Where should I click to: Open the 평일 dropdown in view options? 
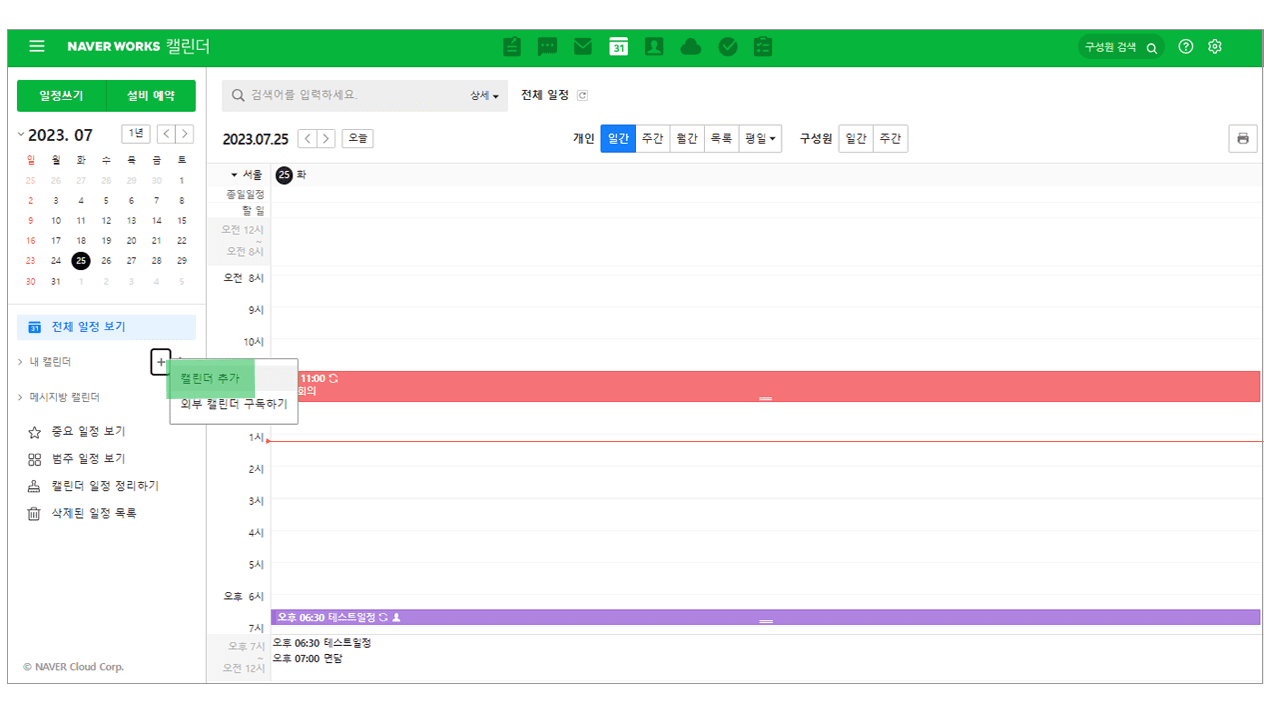(760, 139)
